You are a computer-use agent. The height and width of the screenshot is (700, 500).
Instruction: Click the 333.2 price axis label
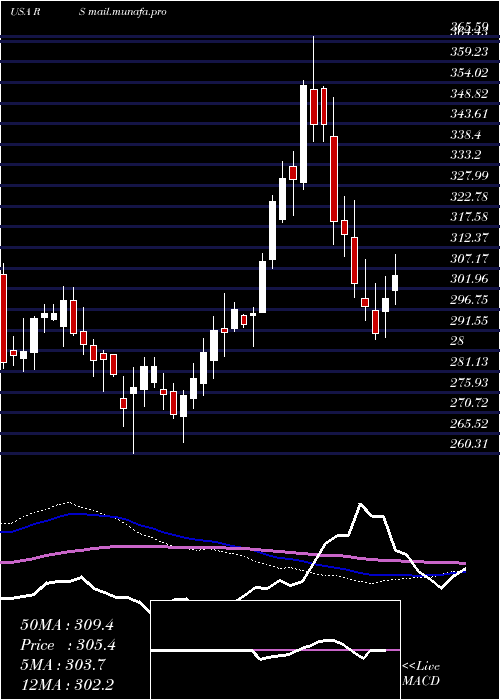466,155
